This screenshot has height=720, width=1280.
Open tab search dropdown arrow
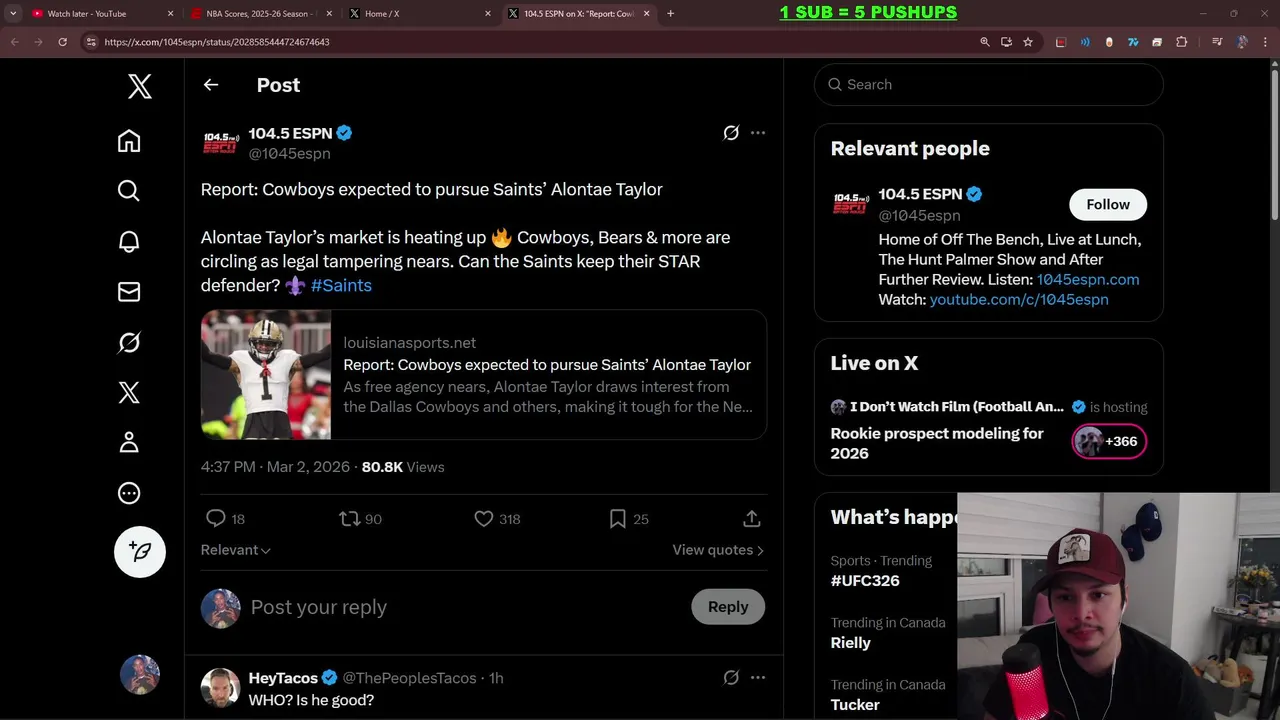pos(13,13)
